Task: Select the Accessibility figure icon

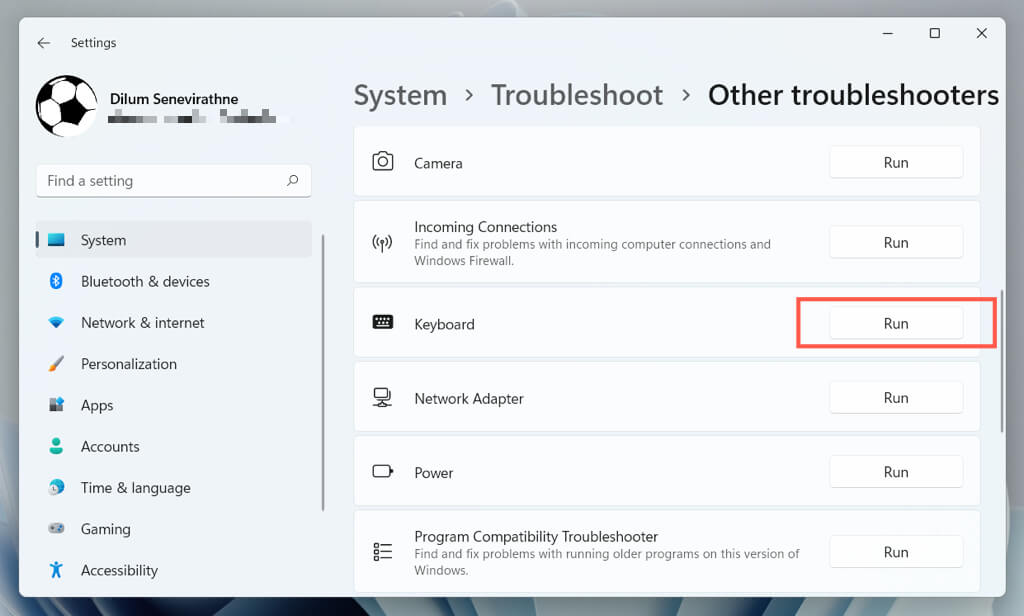Action: [57, 570]
